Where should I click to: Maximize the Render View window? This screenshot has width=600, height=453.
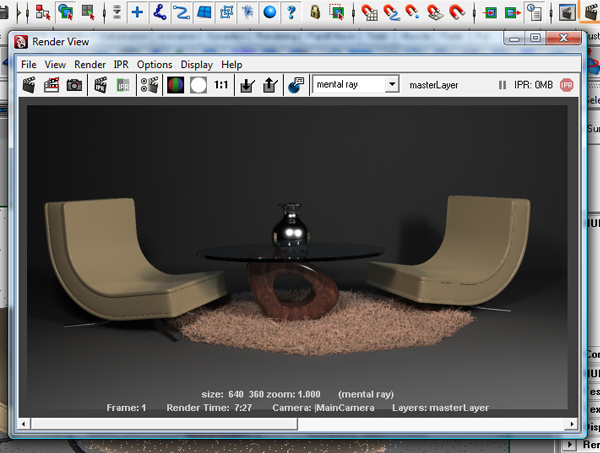pyautogui.click(x=535, y=38)
